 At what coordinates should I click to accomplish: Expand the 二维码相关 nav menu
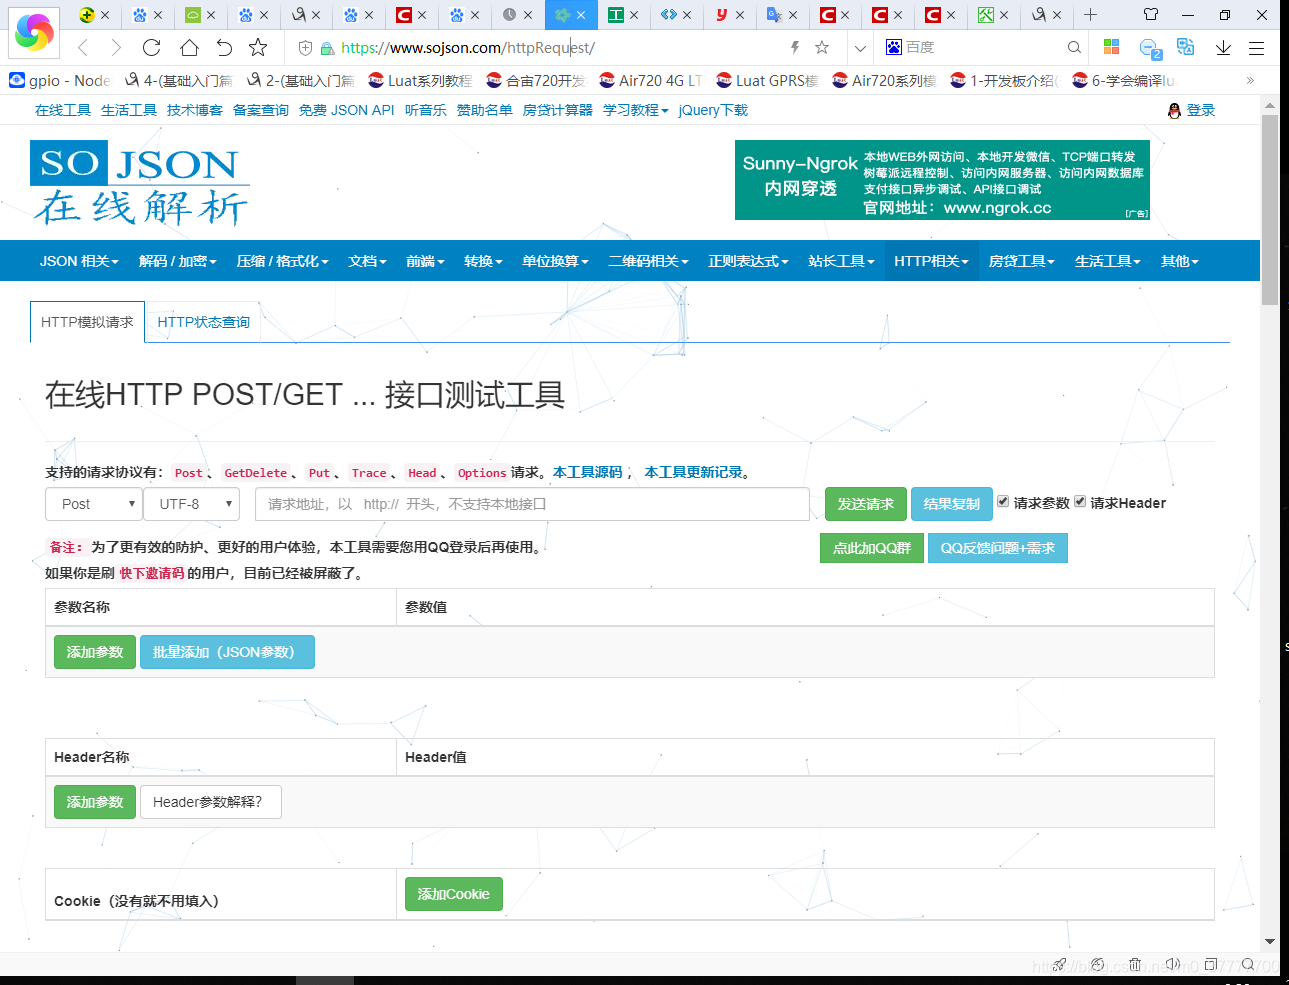pos(648,261)
